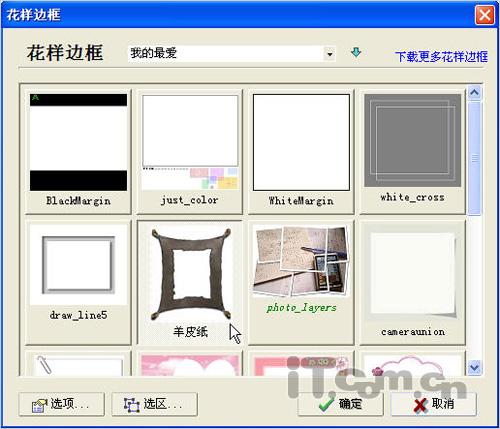Click the scrollbar up arrow
The image size is (500, 429).
[x=474, y=93]
